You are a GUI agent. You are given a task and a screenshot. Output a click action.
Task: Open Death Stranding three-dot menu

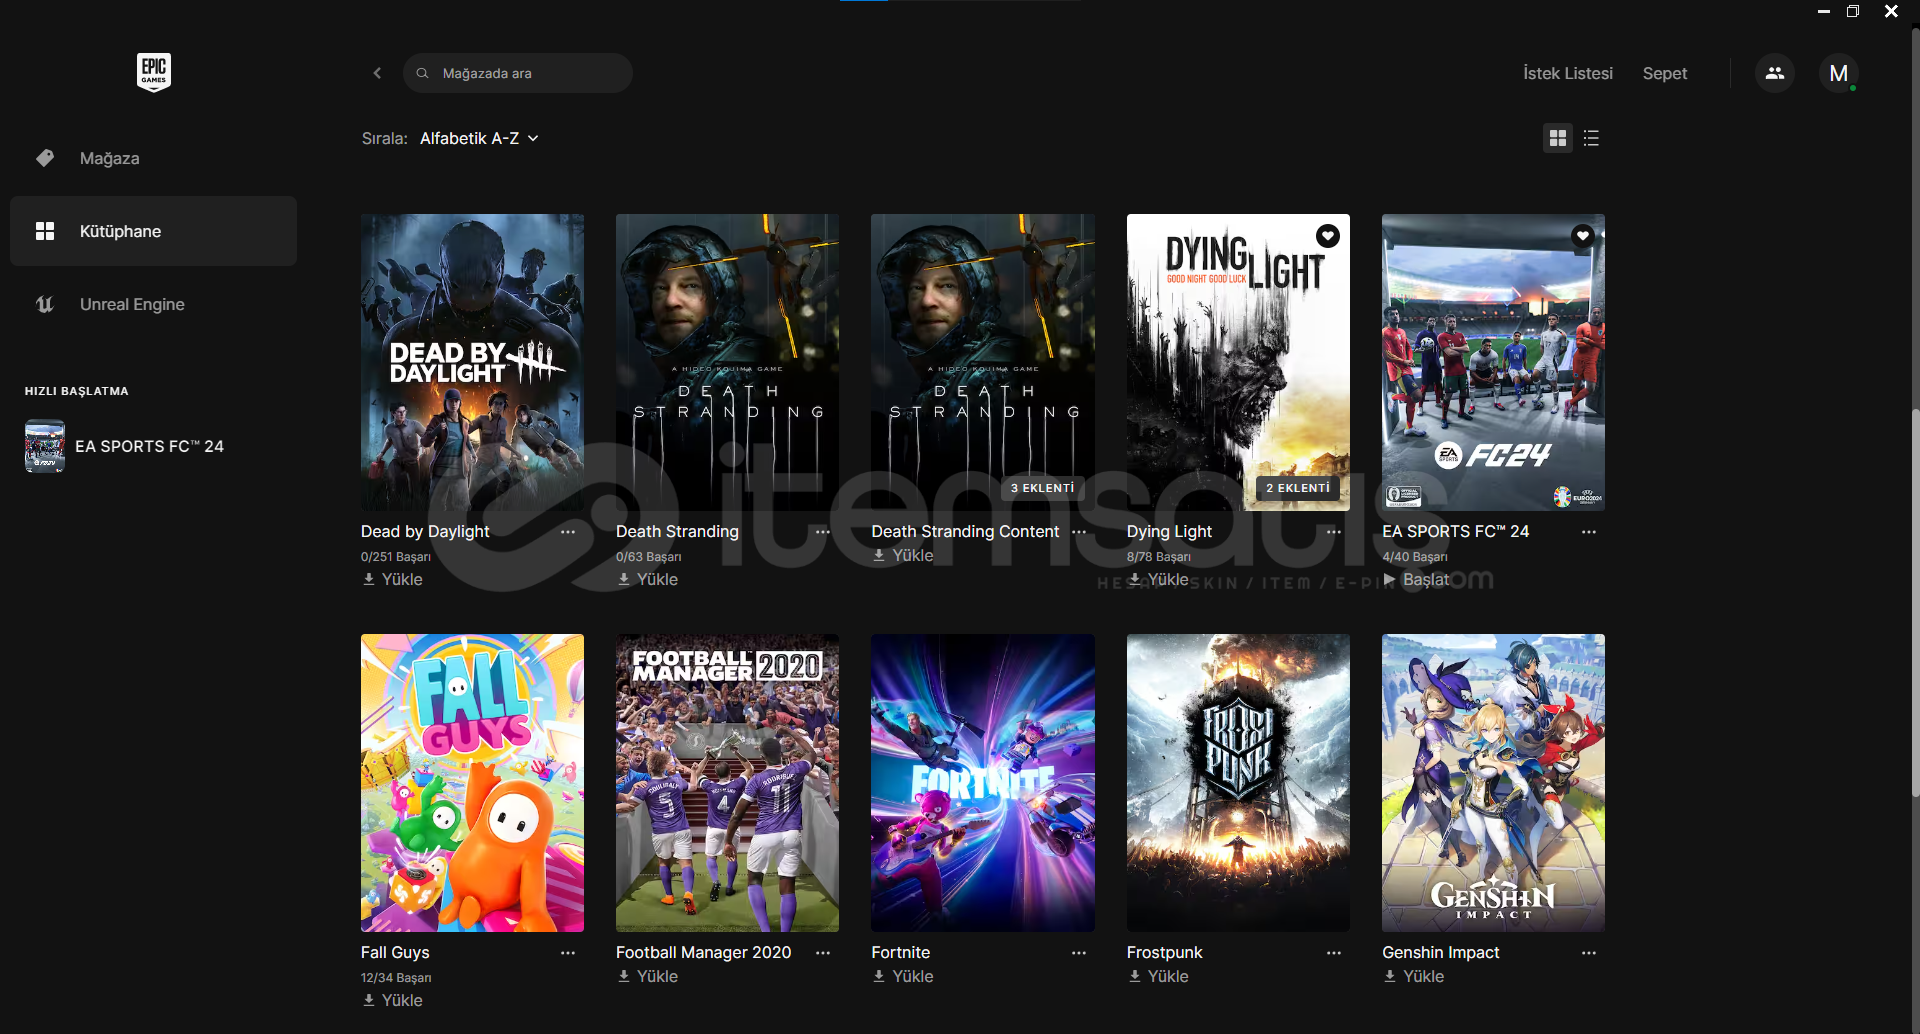(x=823, y=532)
